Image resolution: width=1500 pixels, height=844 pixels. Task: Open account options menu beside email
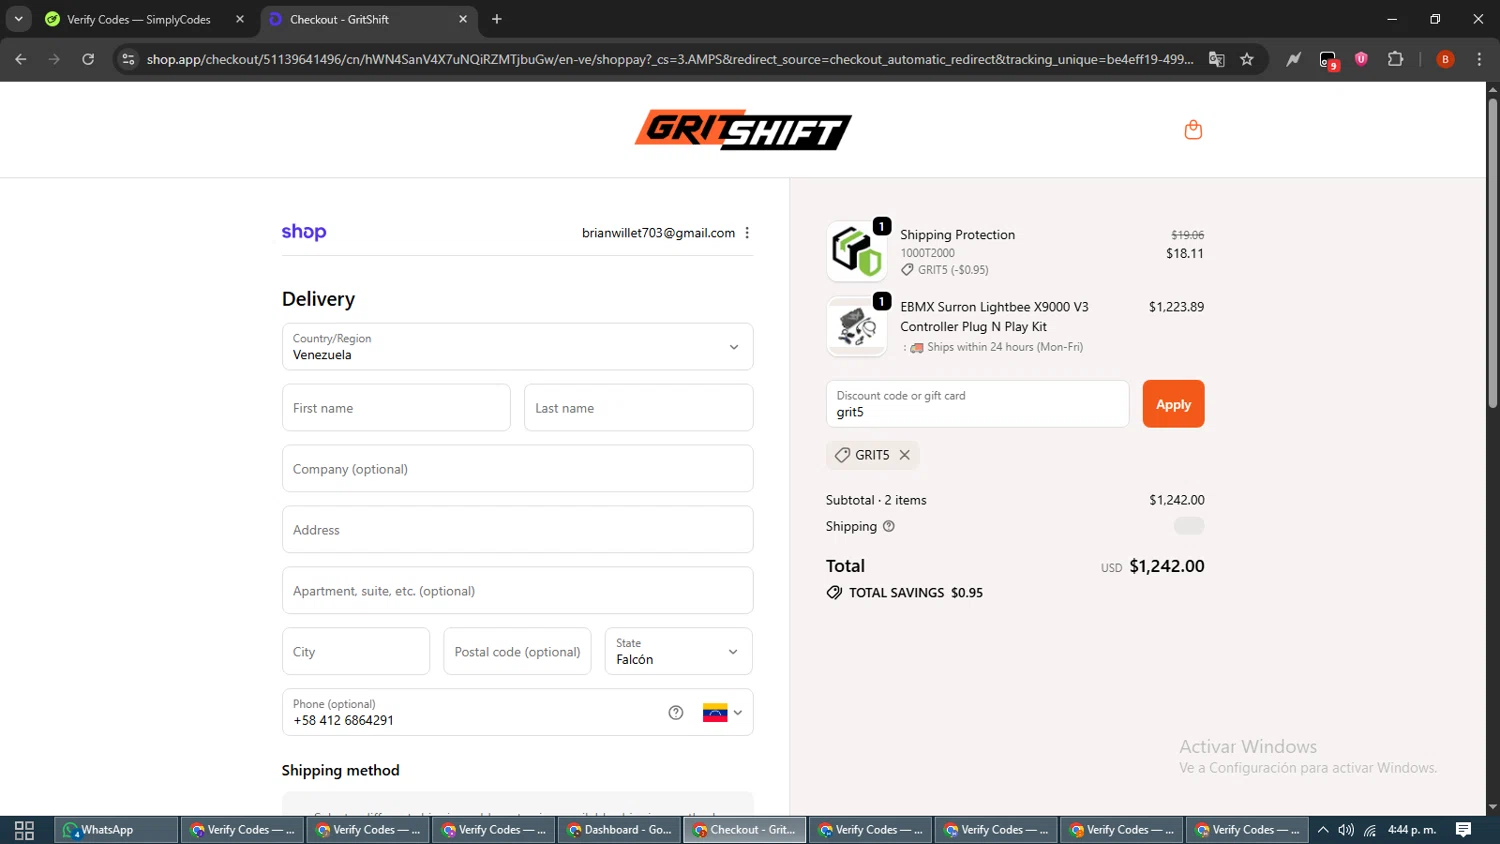(747, 233)
